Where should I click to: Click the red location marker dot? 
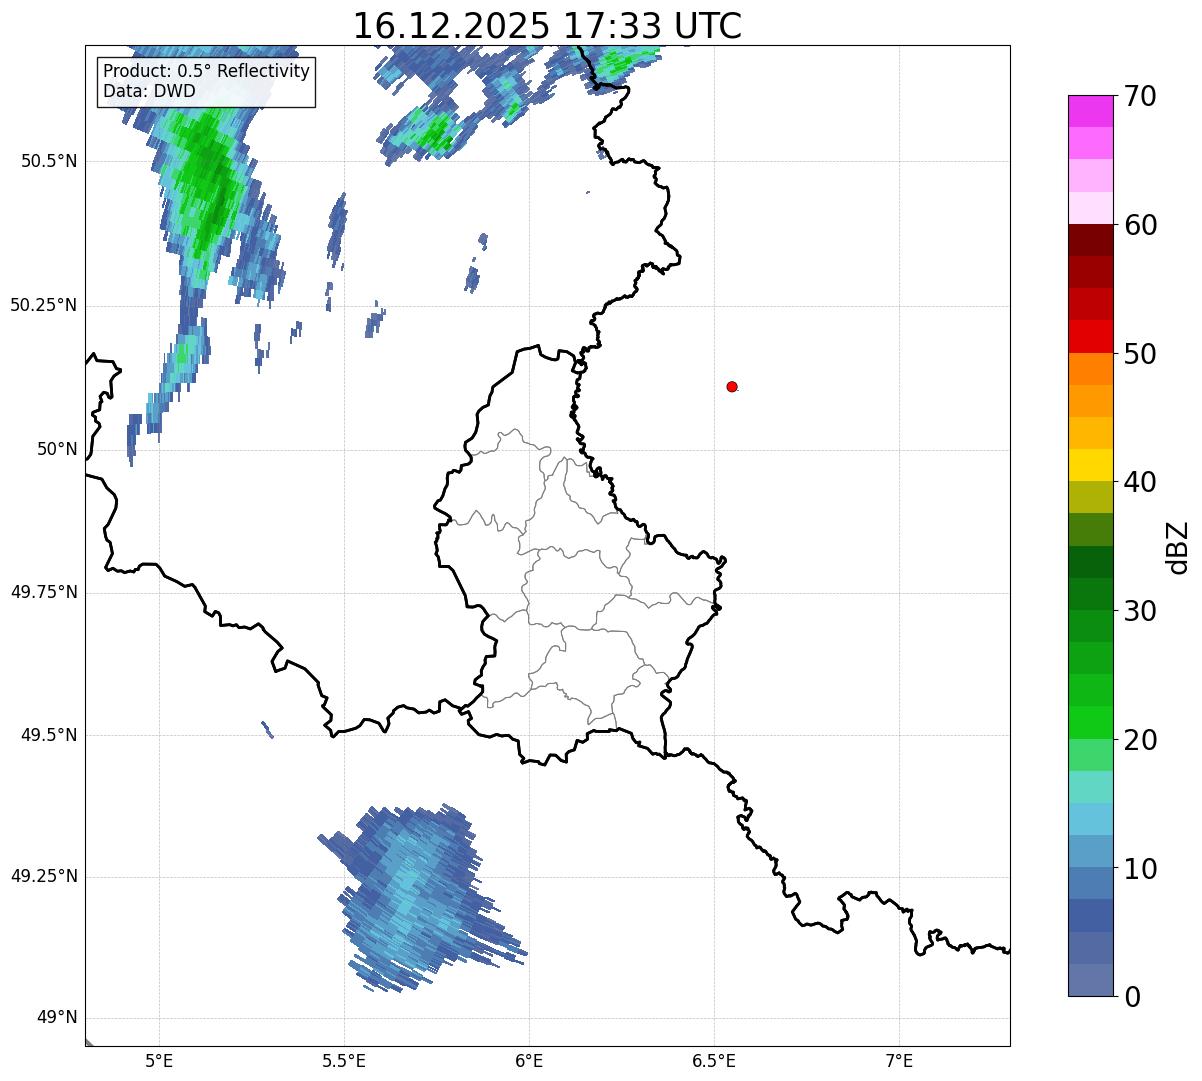732,386
